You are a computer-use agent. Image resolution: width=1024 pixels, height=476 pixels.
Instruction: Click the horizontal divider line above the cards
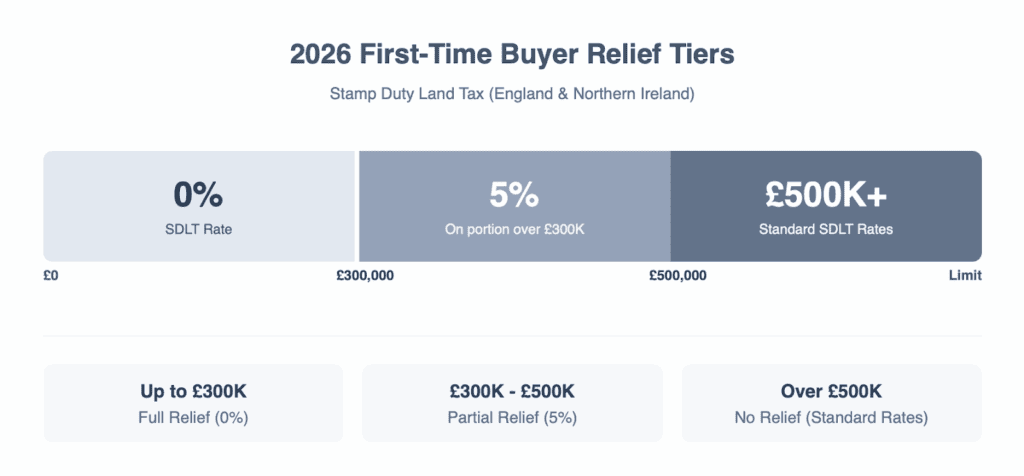(512, 337)
